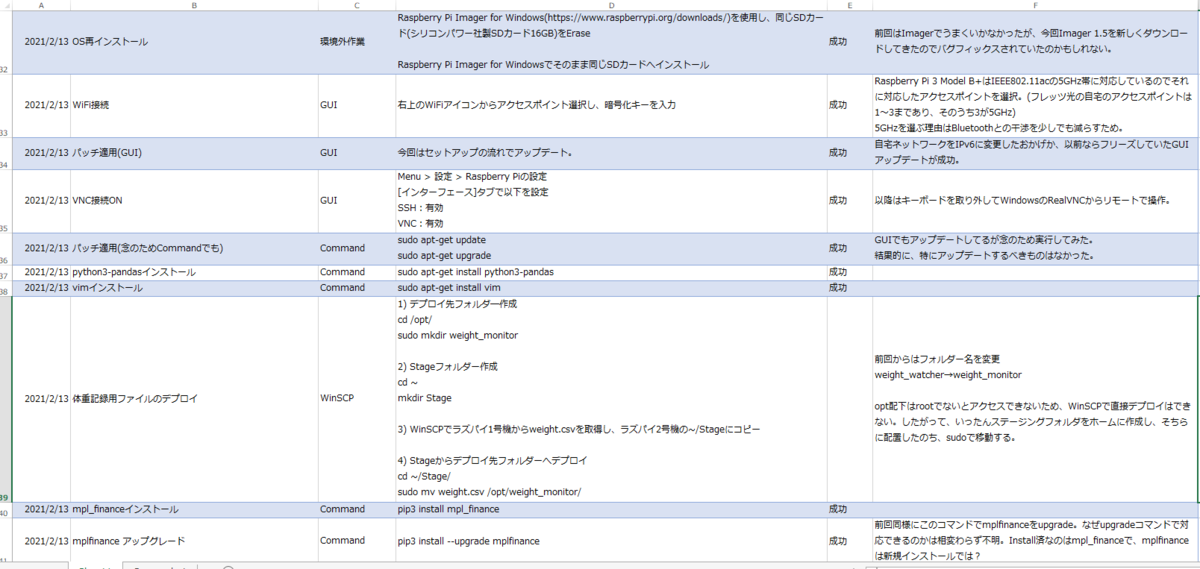Click '成功' in vimインストール row
Screen dimensions: 1200x569
850,289
